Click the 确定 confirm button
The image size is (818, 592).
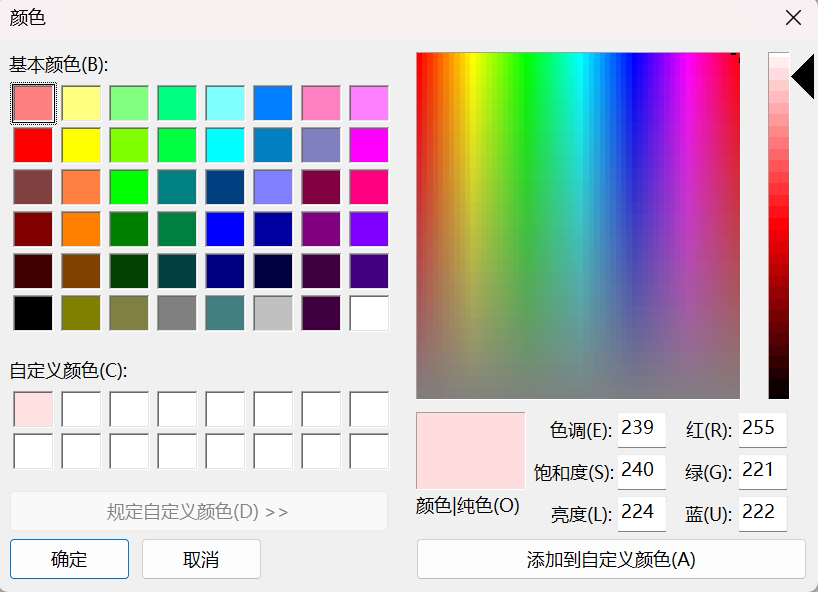[x=68, y=560]
